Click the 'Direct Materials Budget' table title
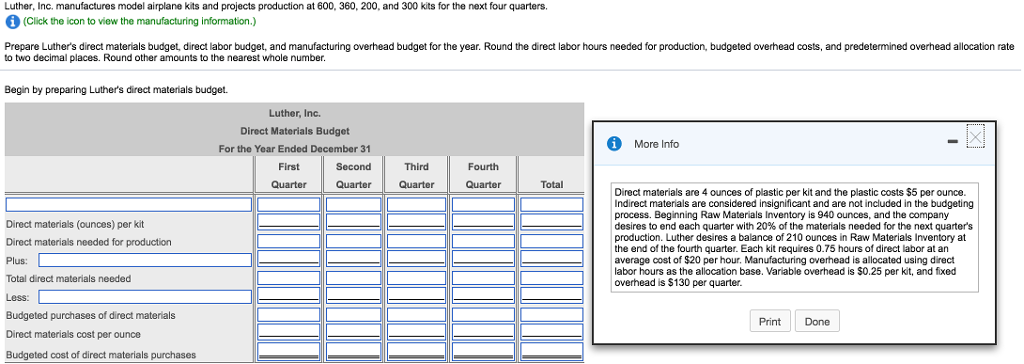The height and width of the screenshot is (364, 1024). [295, 131]
